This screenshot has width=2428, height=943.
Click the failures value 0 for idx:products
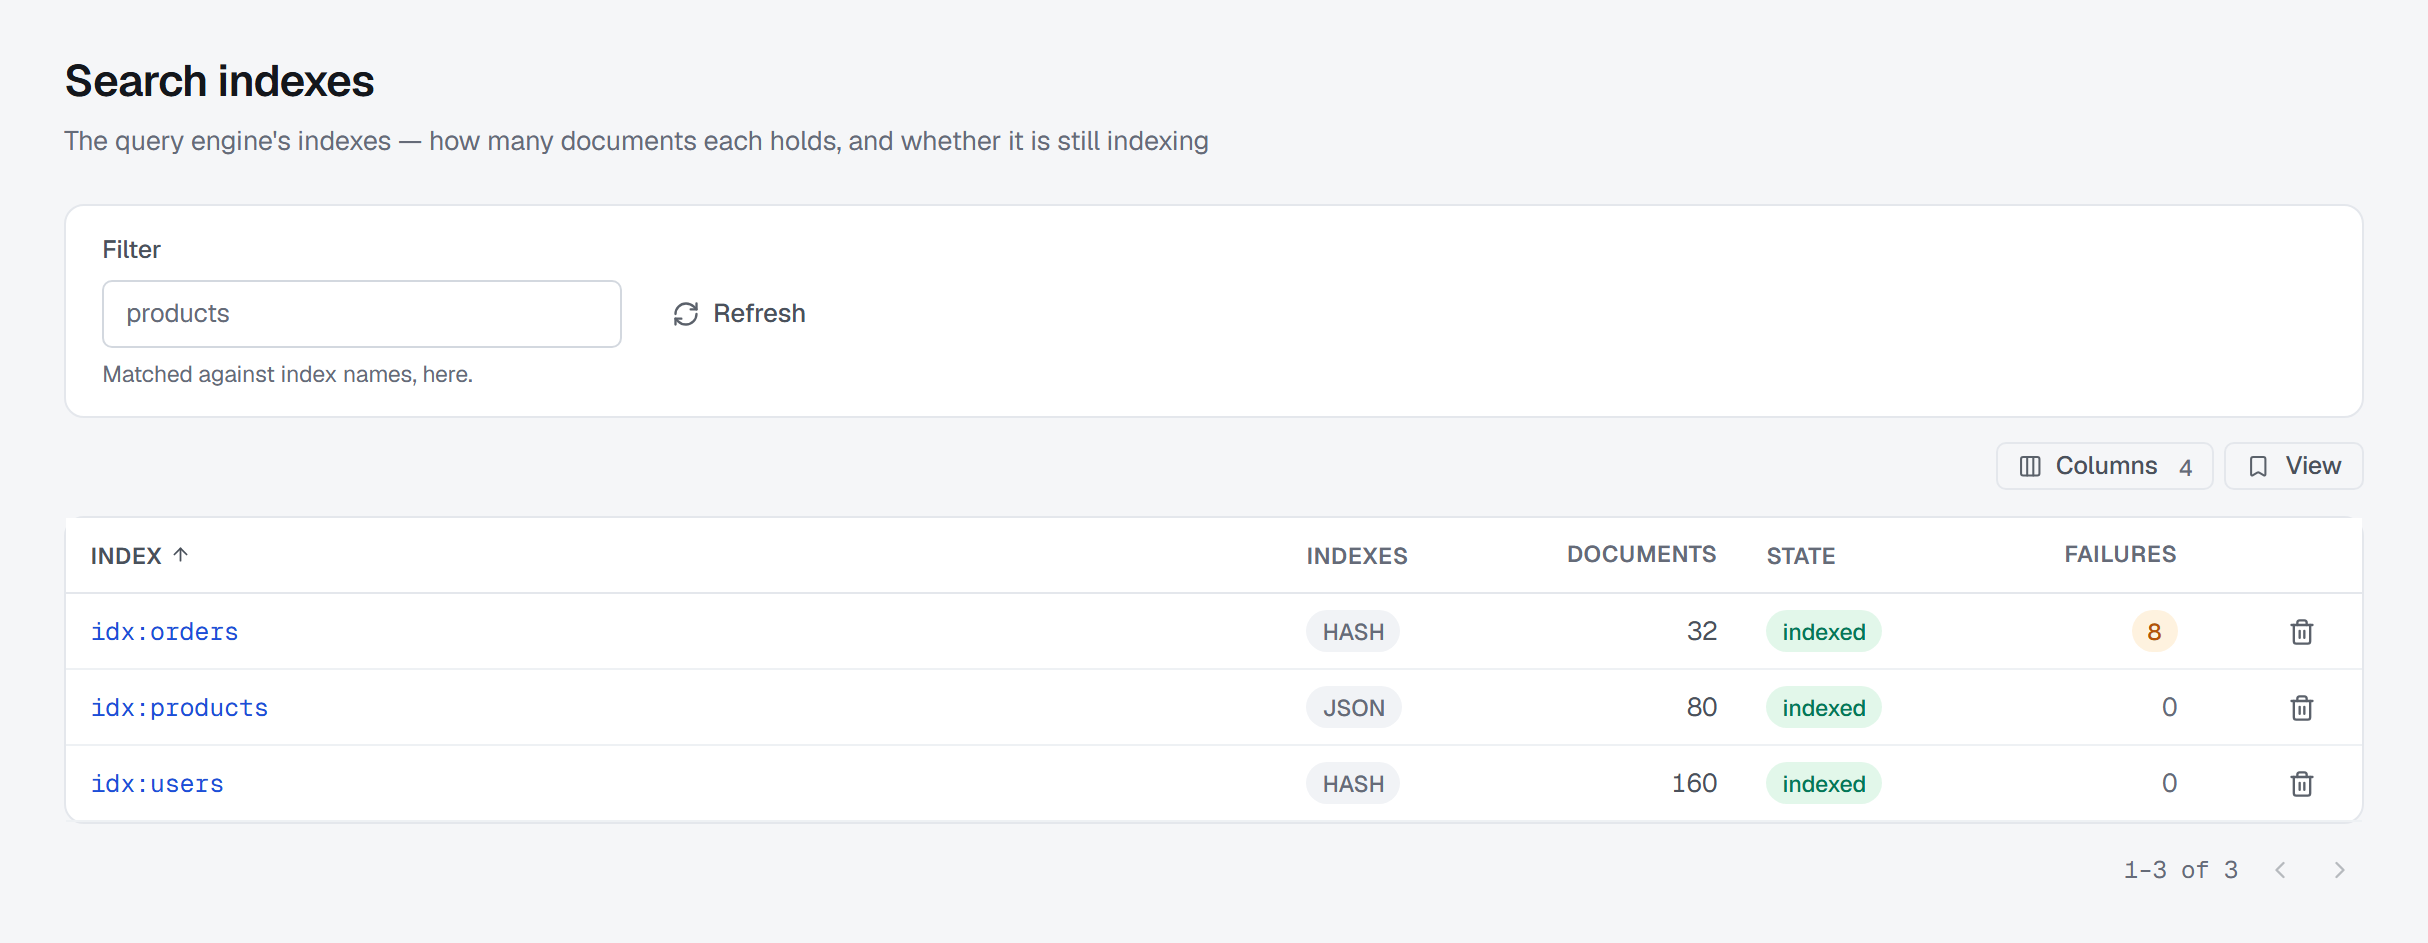[x=2169, y=707]
